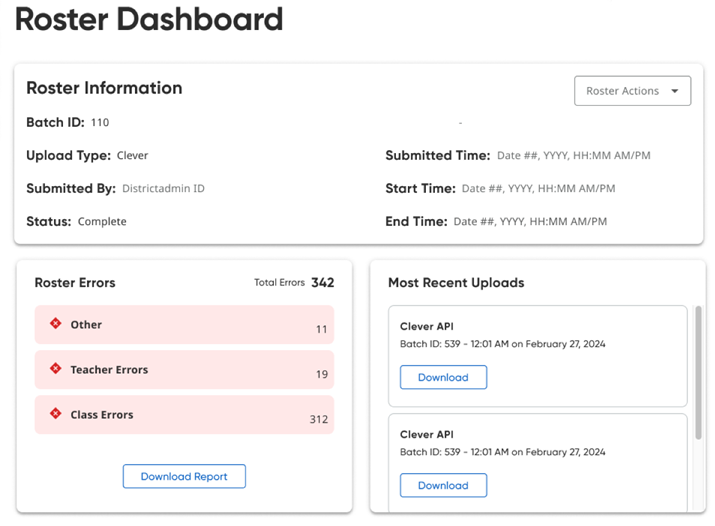This screenshot has height=526, width=715.
Task: Click the Other error count 11
Action: point(321,329)
